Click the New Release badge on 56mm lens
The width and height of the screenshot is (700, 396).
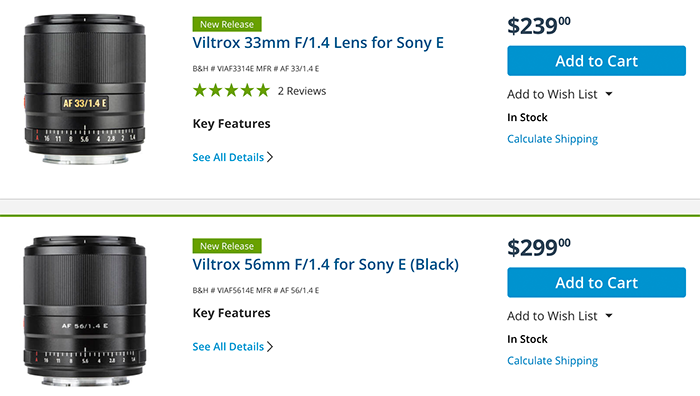point(227,246)
